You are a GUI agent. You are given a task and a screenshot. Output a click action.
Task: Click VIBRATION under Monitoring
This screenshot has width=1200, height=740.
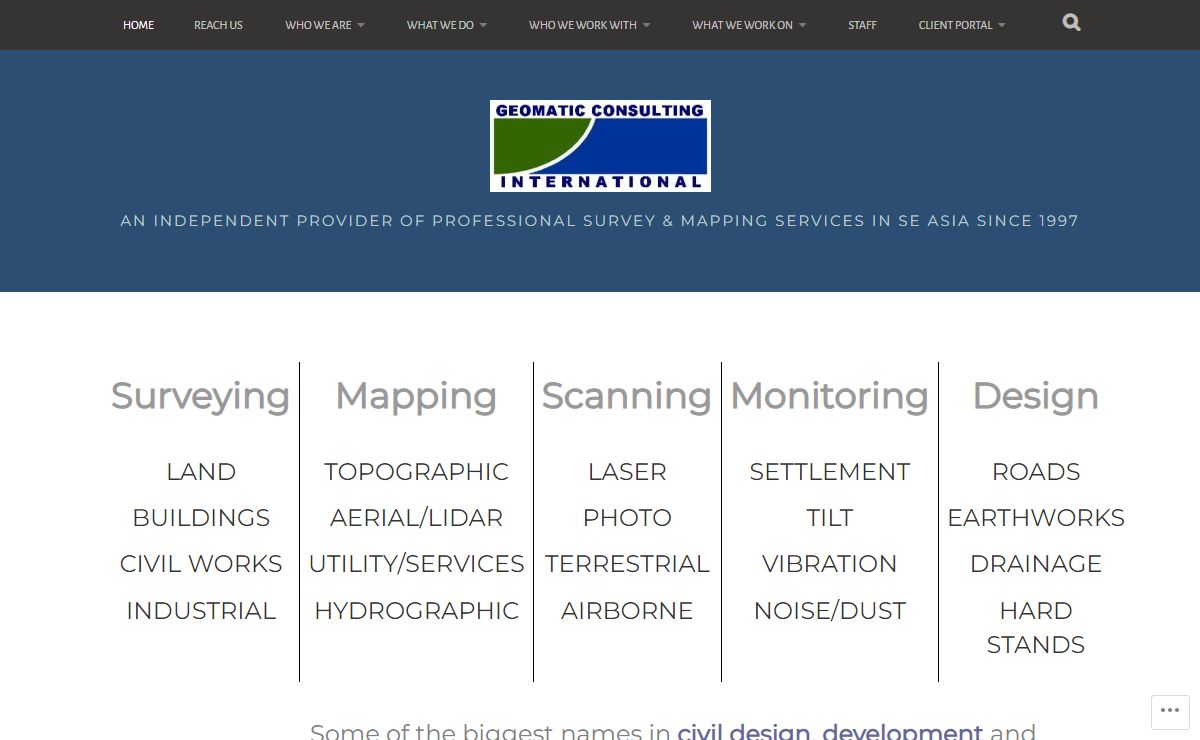click(830, 564)
